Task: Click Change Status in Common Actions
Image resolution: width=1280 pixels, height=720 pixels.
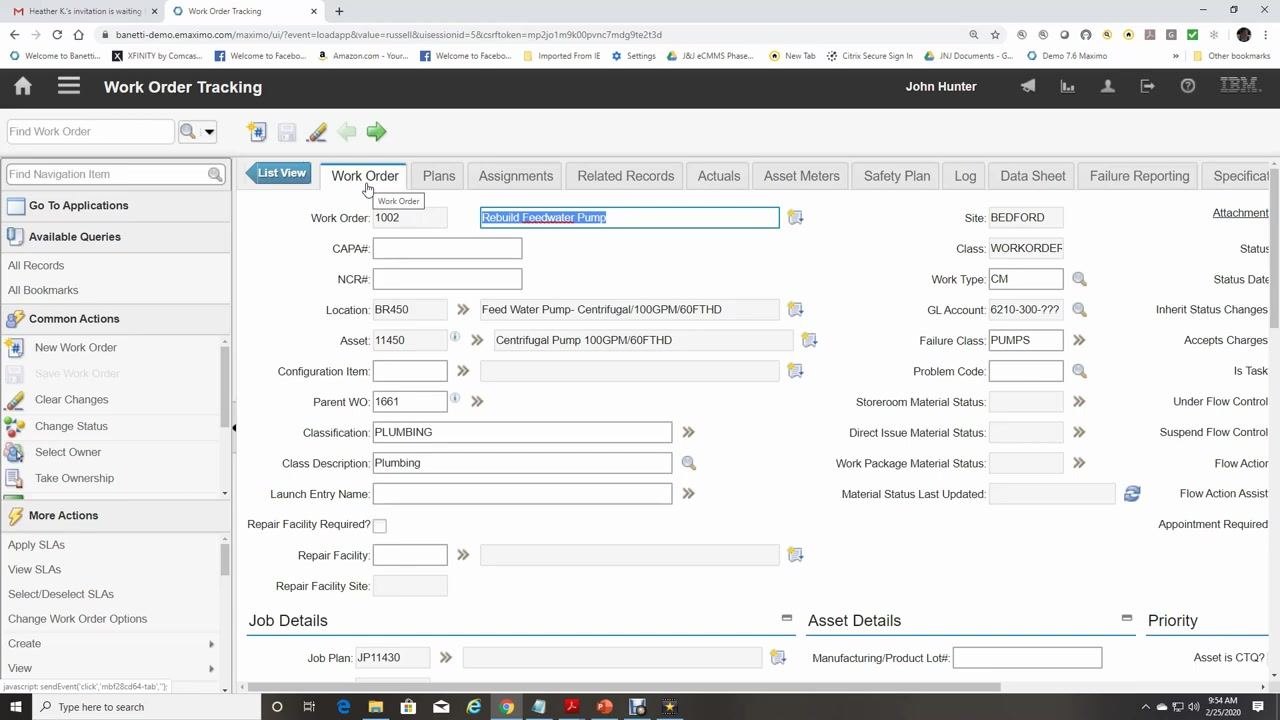Action: tap(71, 426)
